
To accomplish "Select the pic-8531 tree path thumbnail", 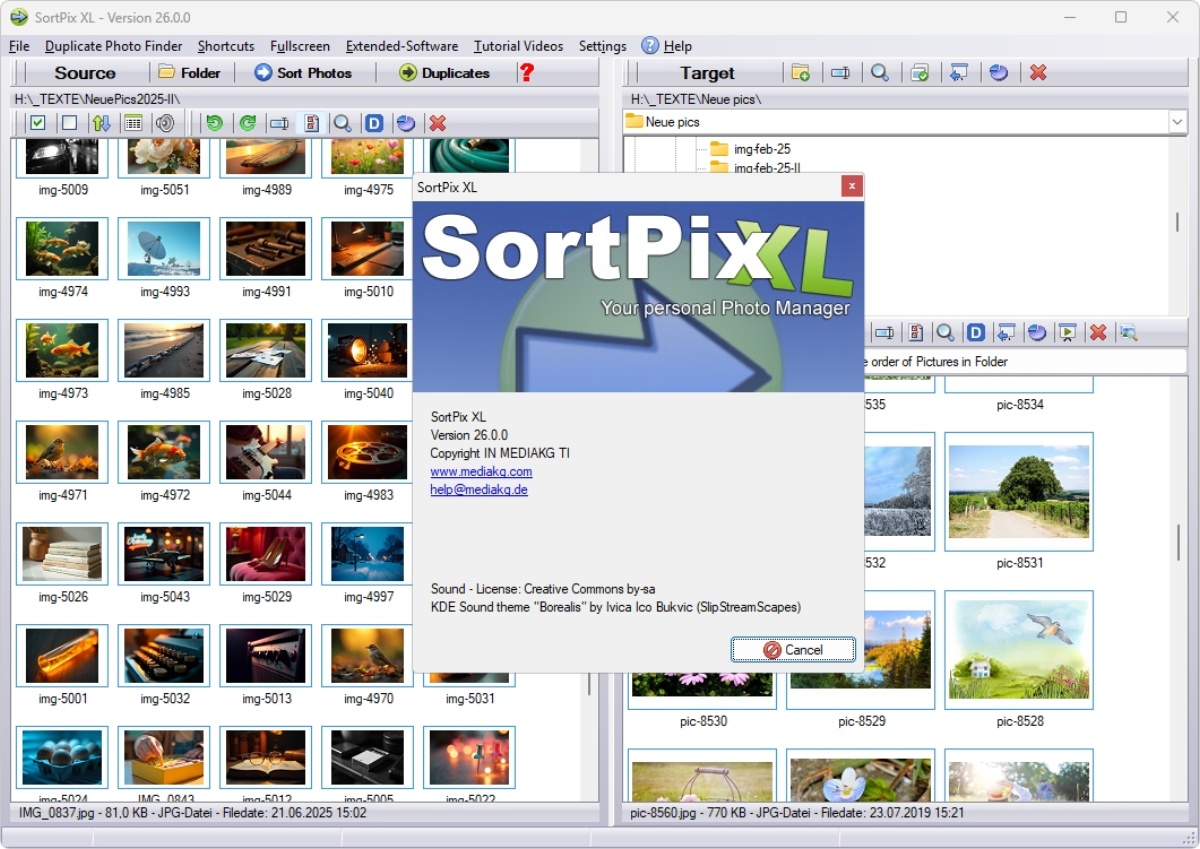I will [x=1019, y=492].
